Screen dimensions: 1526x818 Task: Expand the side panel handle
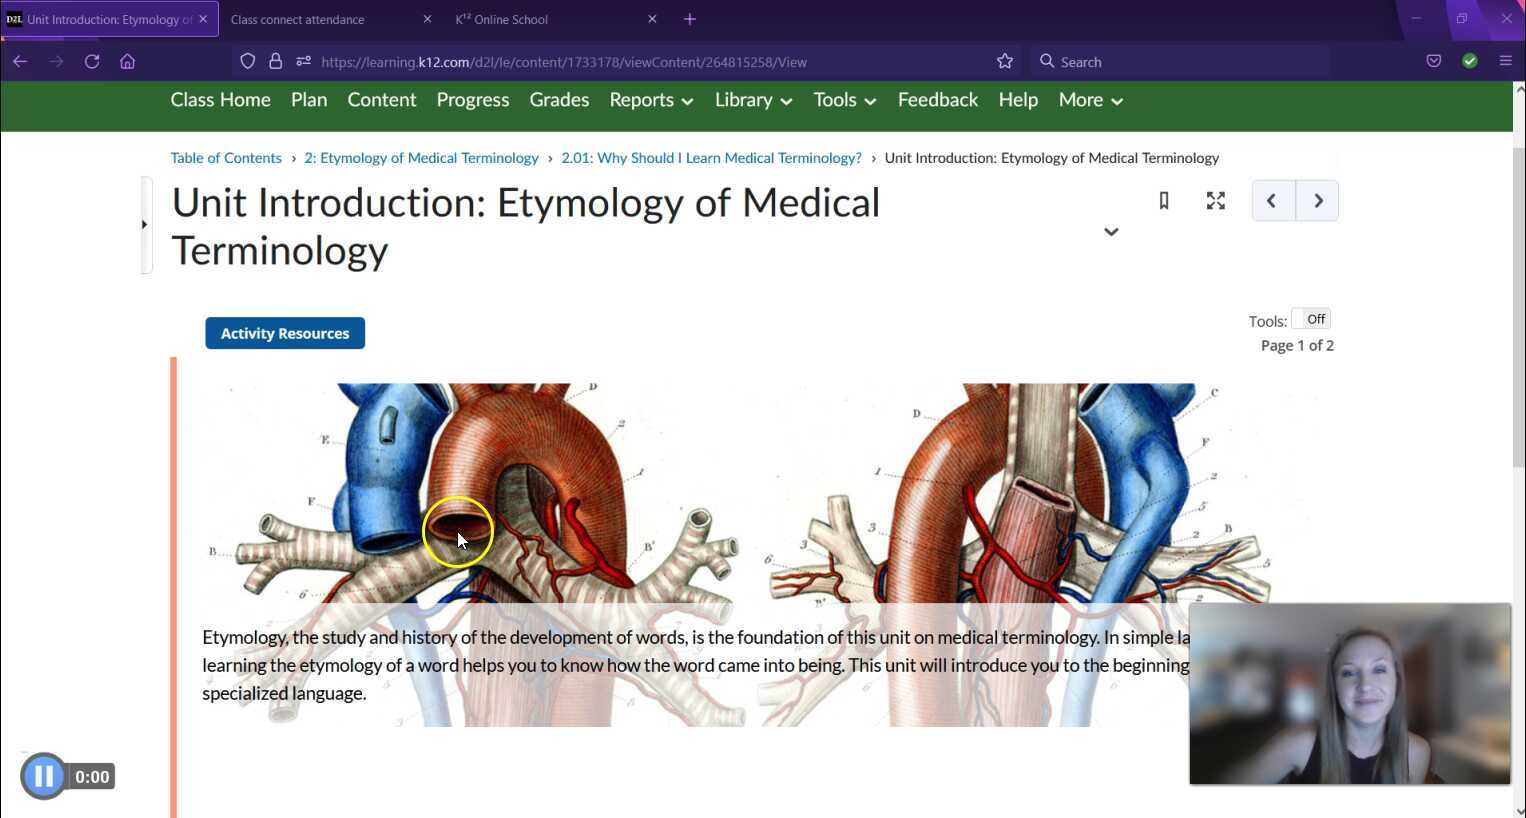(145, 225)
